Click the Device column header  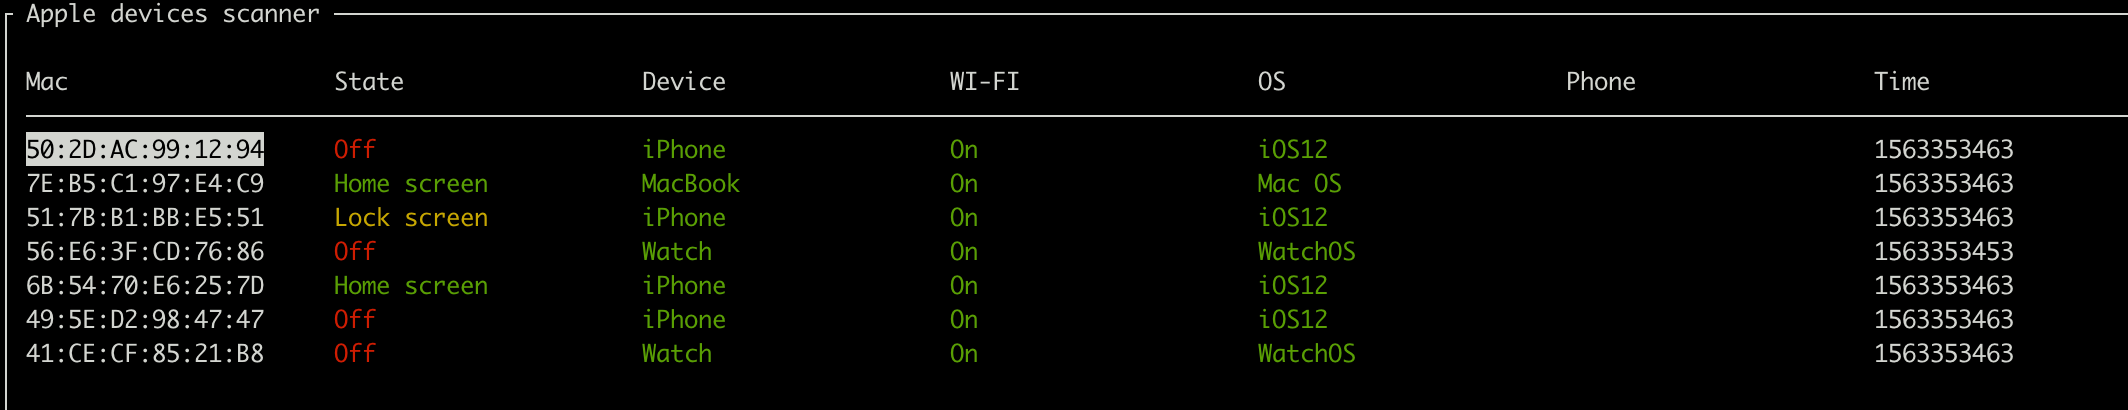[684, 81]
